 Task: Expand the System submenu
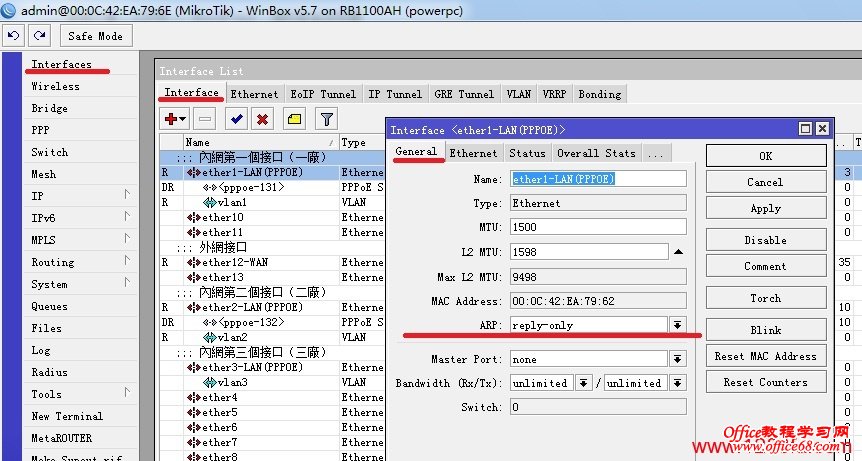pyautogui.click(x=127, y=282)
